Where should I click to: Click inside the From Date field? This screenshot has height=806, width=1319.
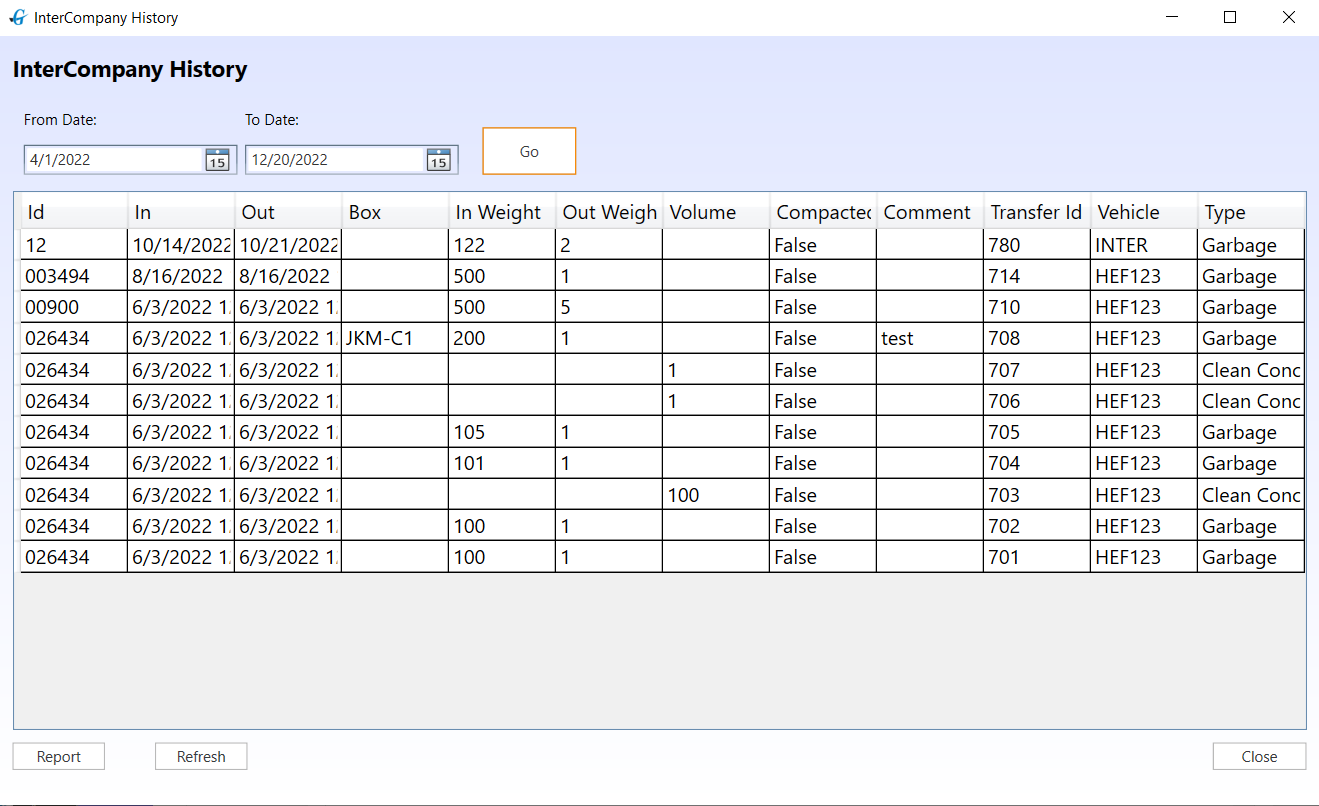[113, 160]
